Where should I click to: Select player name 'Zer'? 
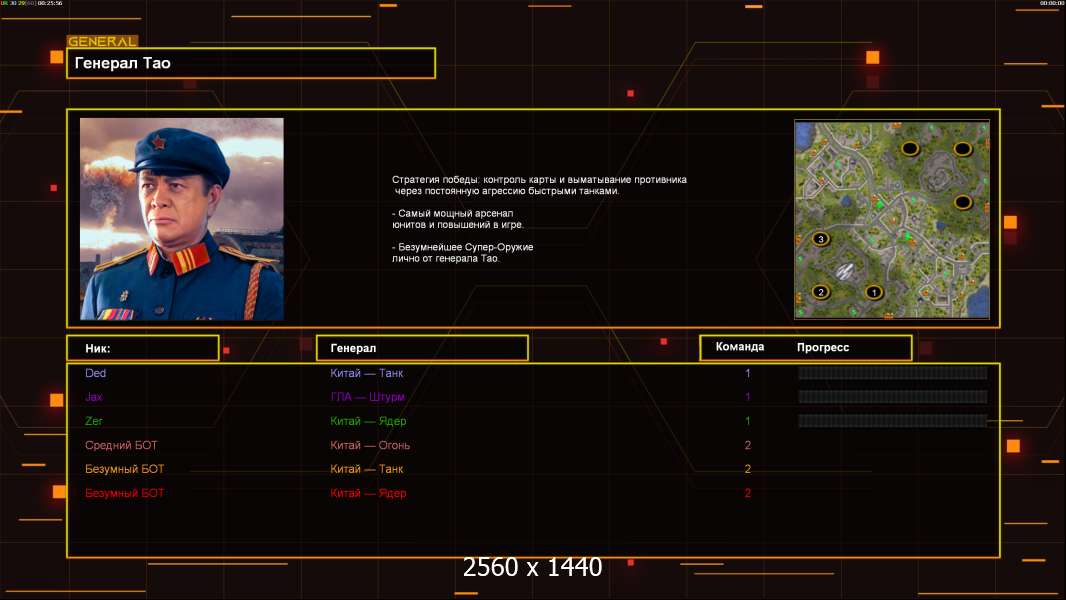click(94, 421)
